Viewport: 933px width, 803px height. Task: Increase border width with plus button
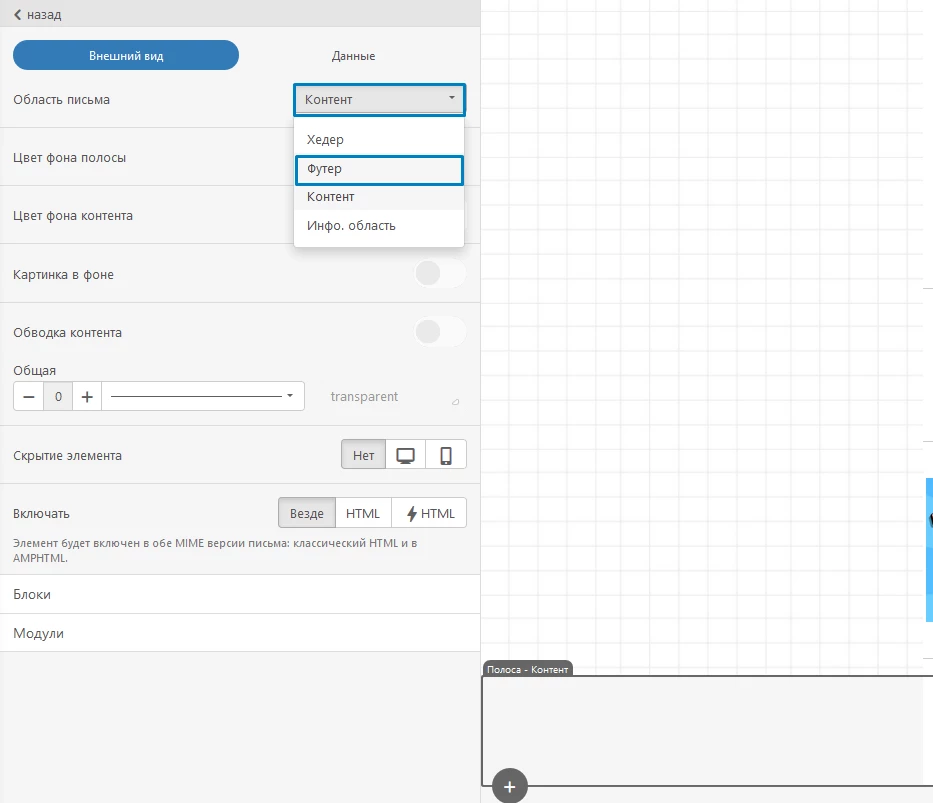(87, 397)
